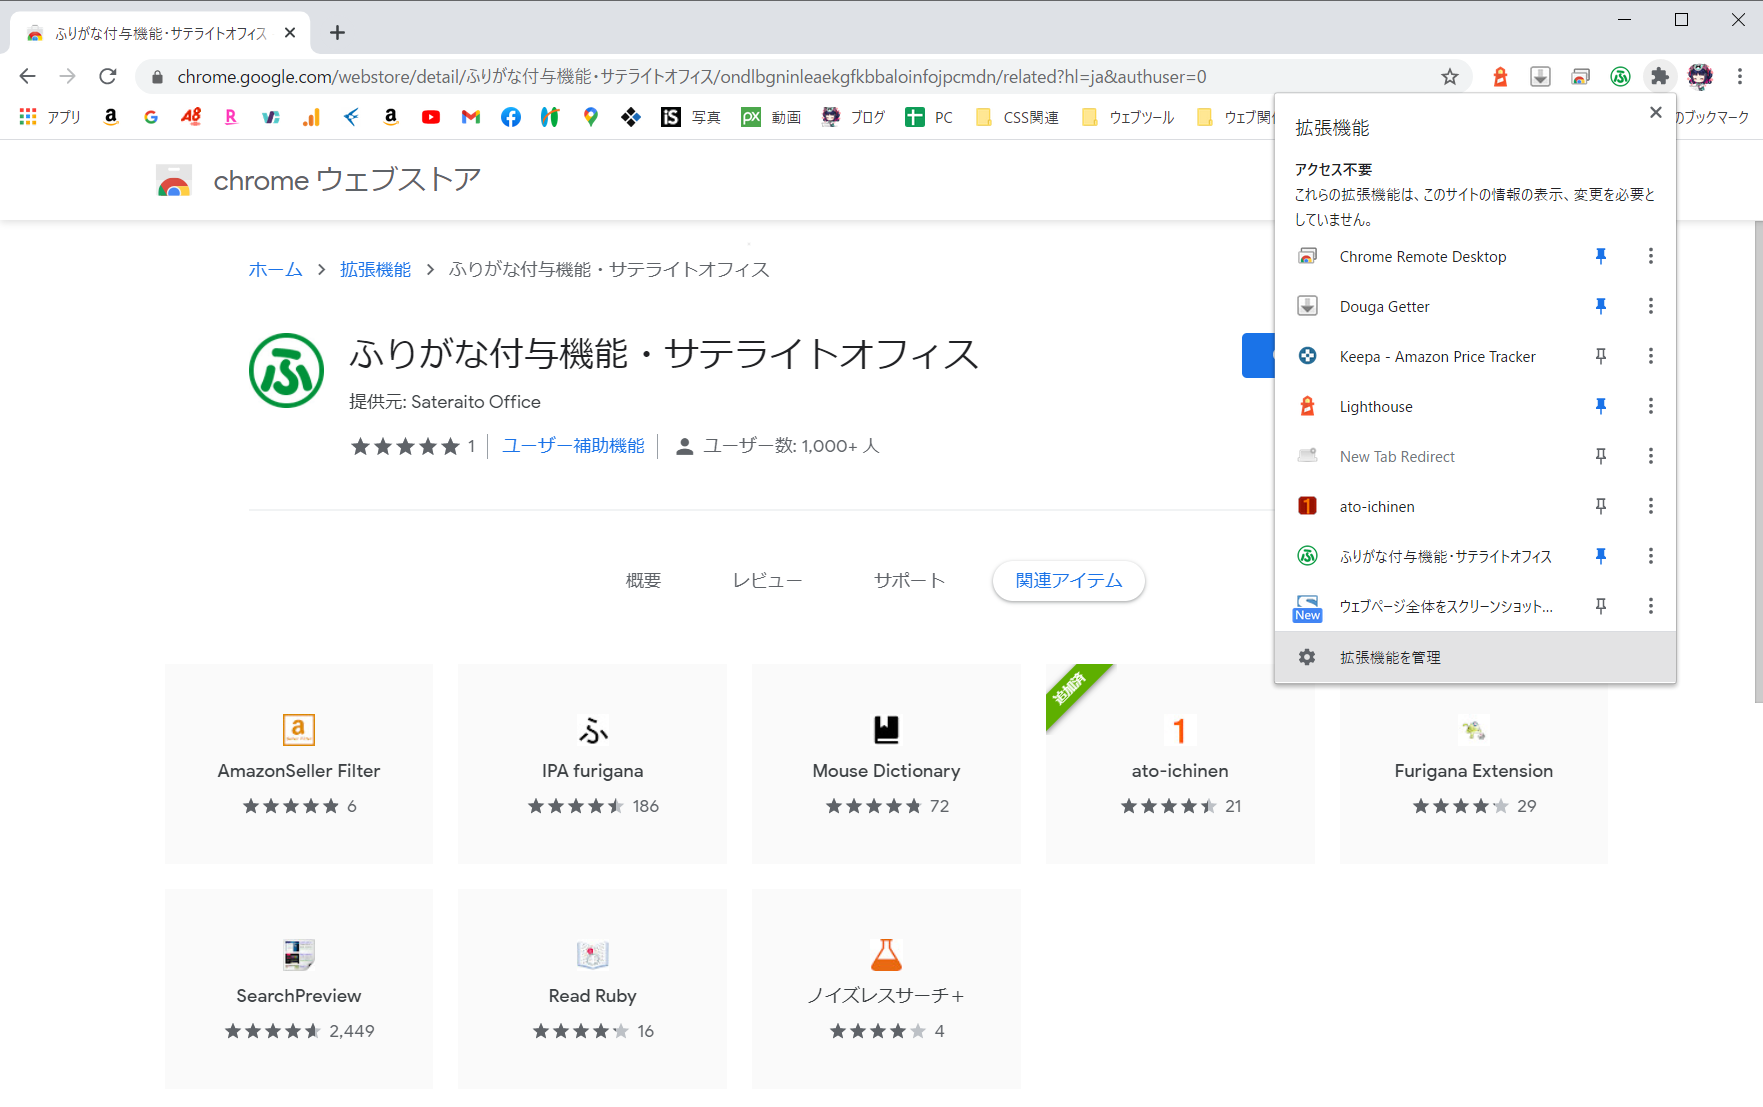This screenshot has width=1763, height=1107.
Task: Open the Gmail bookmark icon
Action: pos(471,117)
